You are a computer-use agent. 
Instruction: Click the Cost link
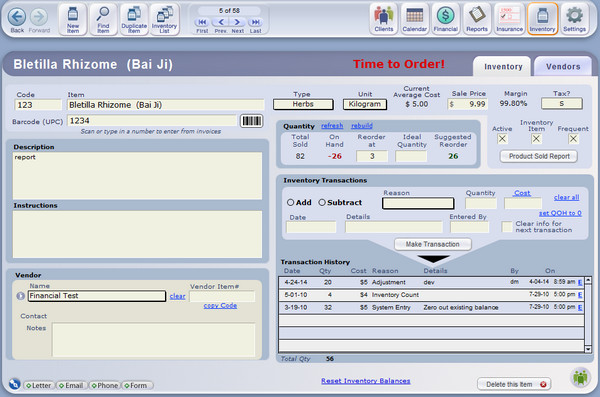522,193
